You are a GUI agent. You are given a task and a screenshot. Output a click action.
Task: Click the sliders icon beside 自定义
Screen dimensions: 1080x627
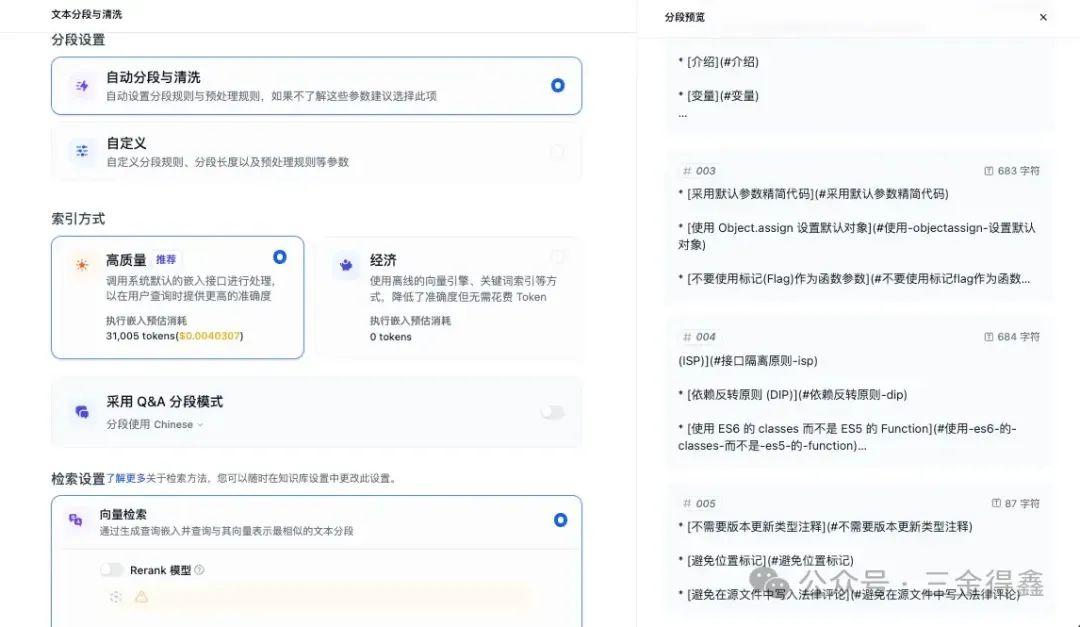click(82, 150)
